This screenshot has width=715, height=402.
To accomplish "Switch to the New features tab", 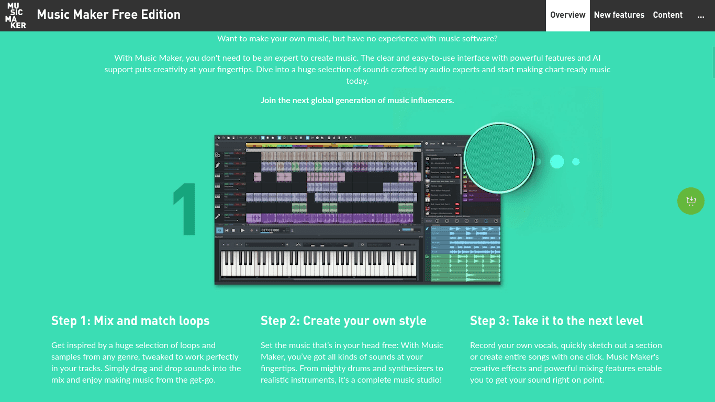I will pyautogui.click(x=619, y=15).
